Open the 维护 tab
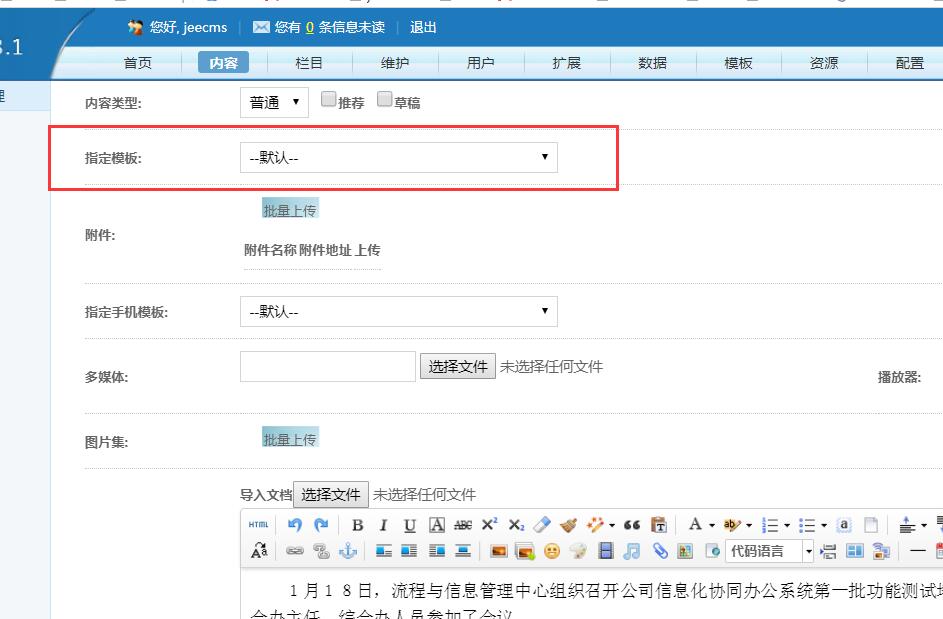The image size is (943, 619). click(395, 63)
